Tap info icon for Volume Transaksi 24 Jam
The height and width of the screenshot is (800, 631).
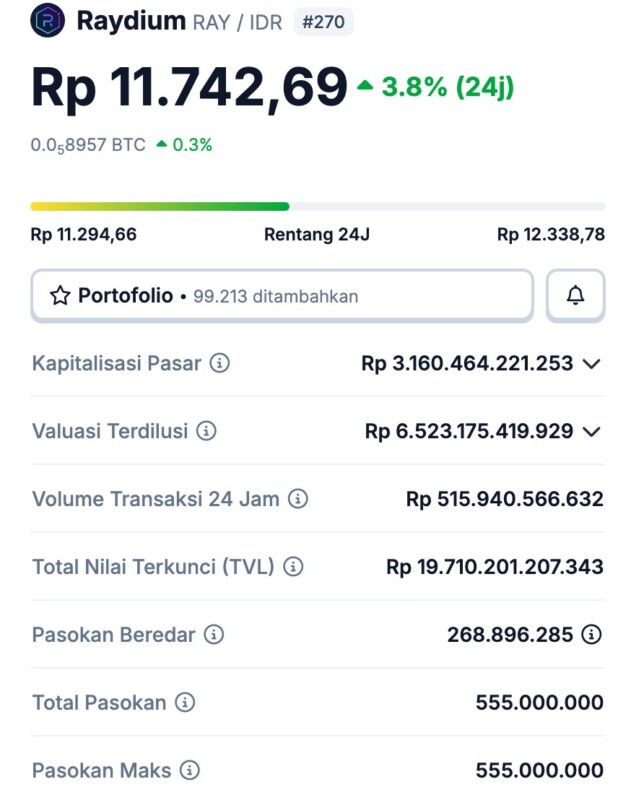pos(298,499)
